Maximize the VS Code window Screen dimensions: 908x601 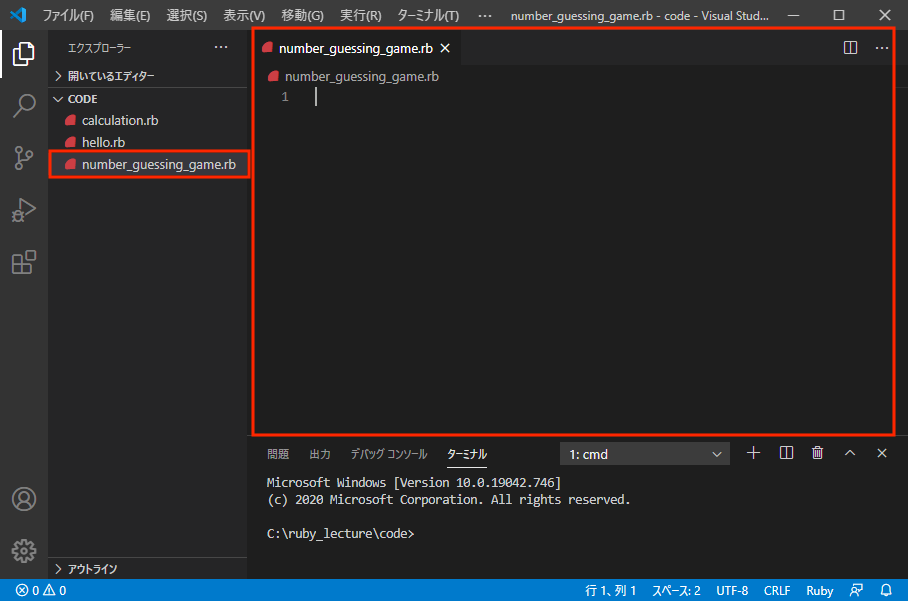click(x=839, y=15)
